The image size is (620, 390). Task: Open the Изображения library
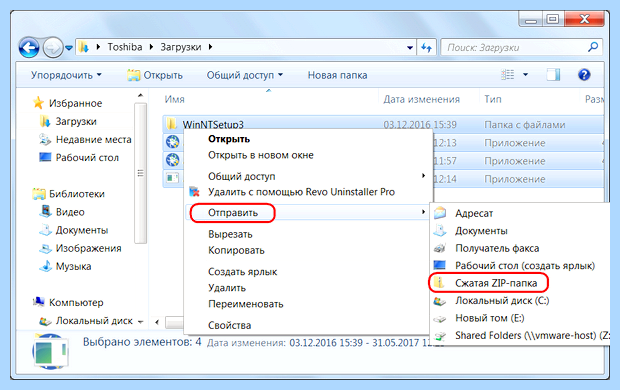point(80,248)
